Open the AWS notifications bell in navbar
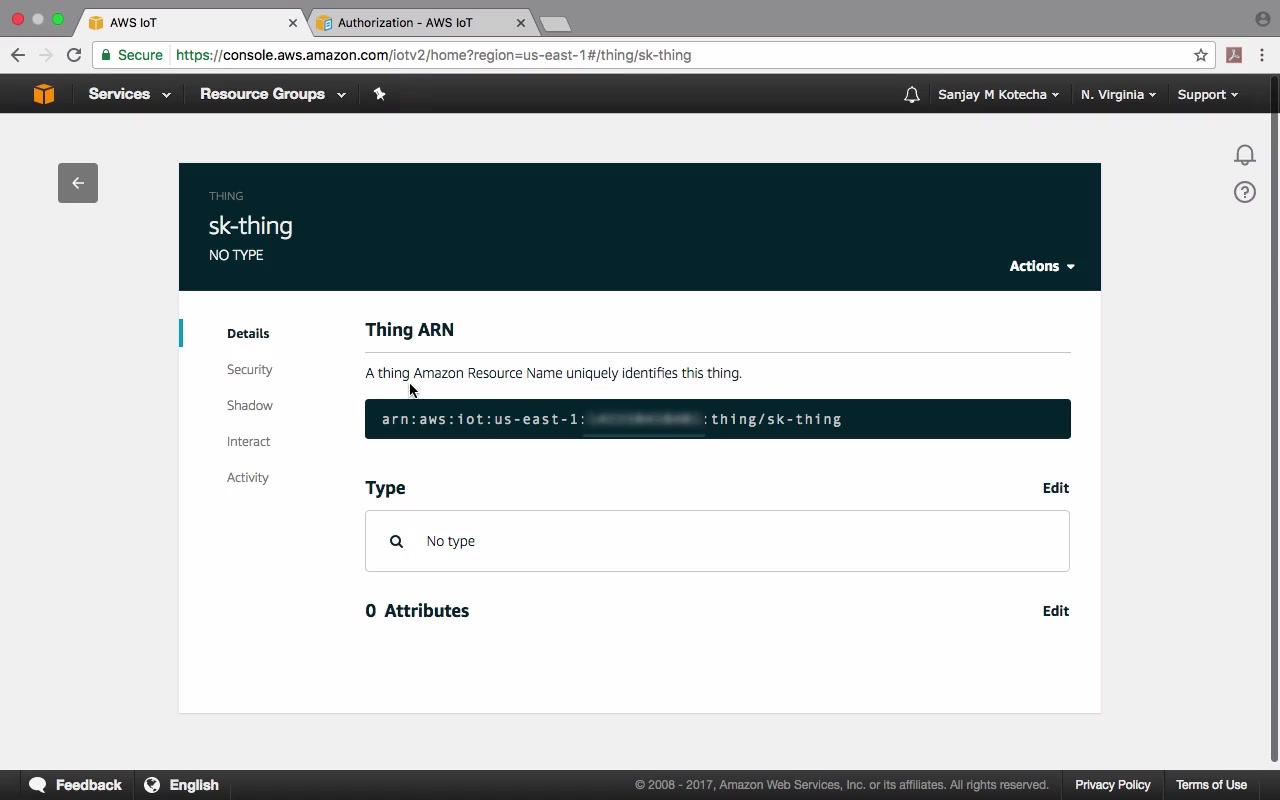The width and height of the screenshot is (1280, 800). tap(911, 95)
